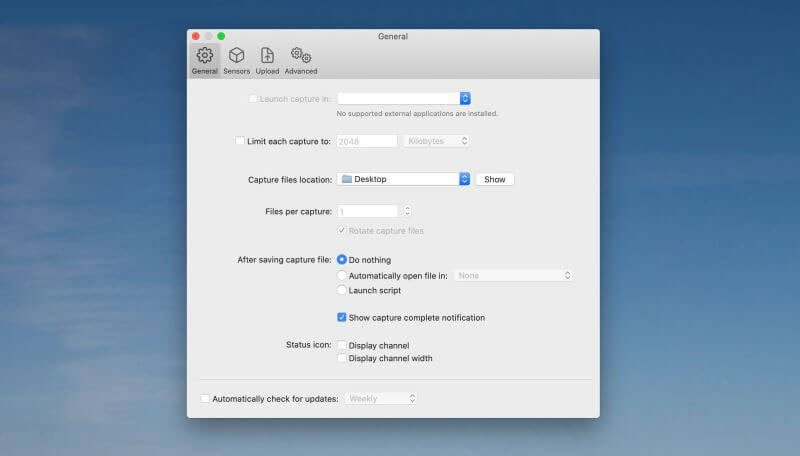This screenshot has width=800, height=456.
Task: Expand the Capture files location dropdown
Action: pos(404,179)
